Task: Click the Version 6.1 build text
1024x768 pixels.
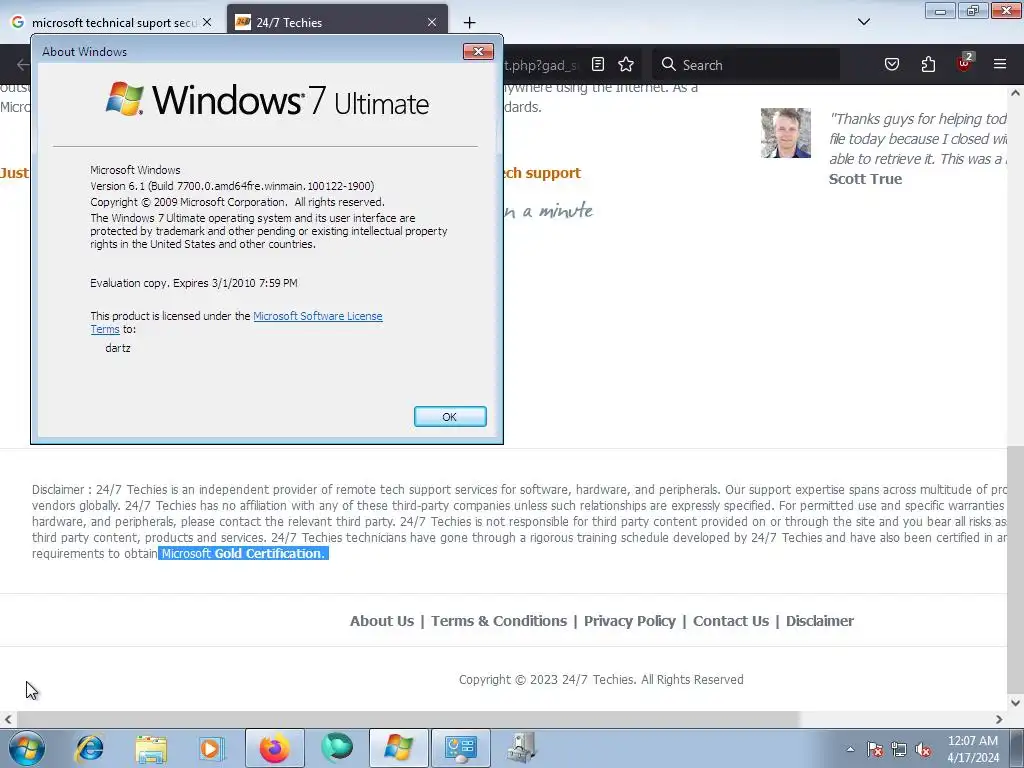Action: tap(232, 186)
